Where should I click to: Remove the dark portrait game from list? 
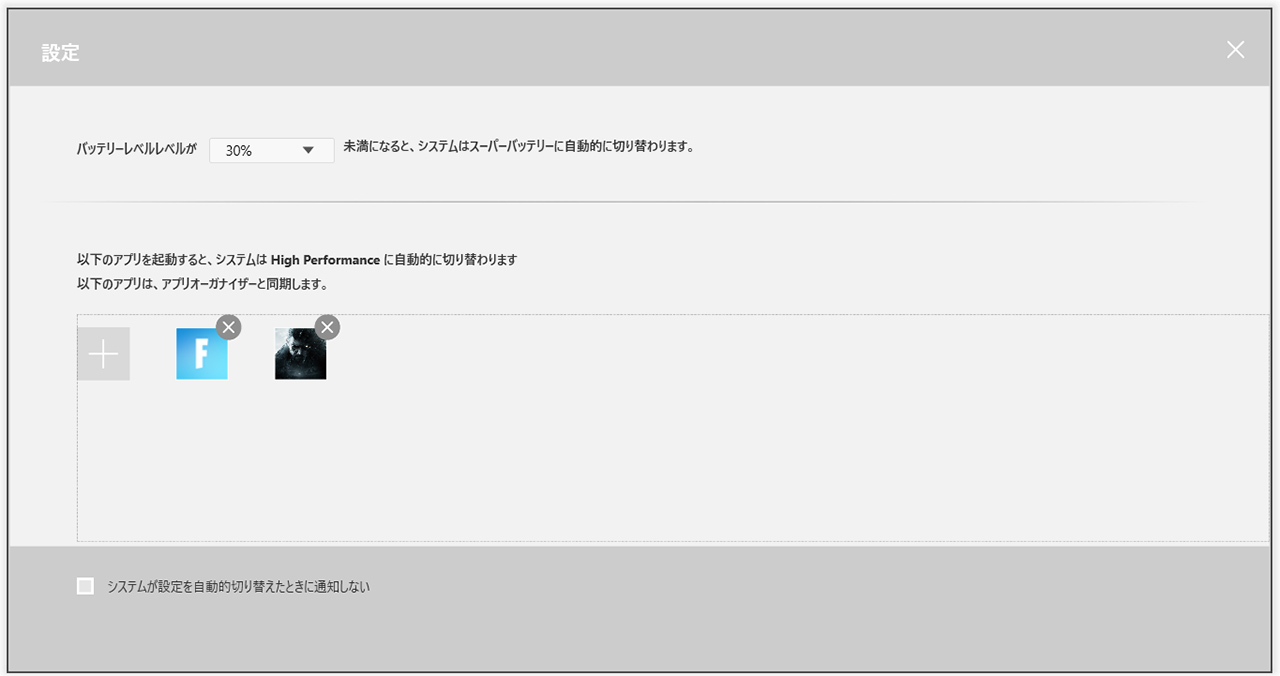coord(327,327)
